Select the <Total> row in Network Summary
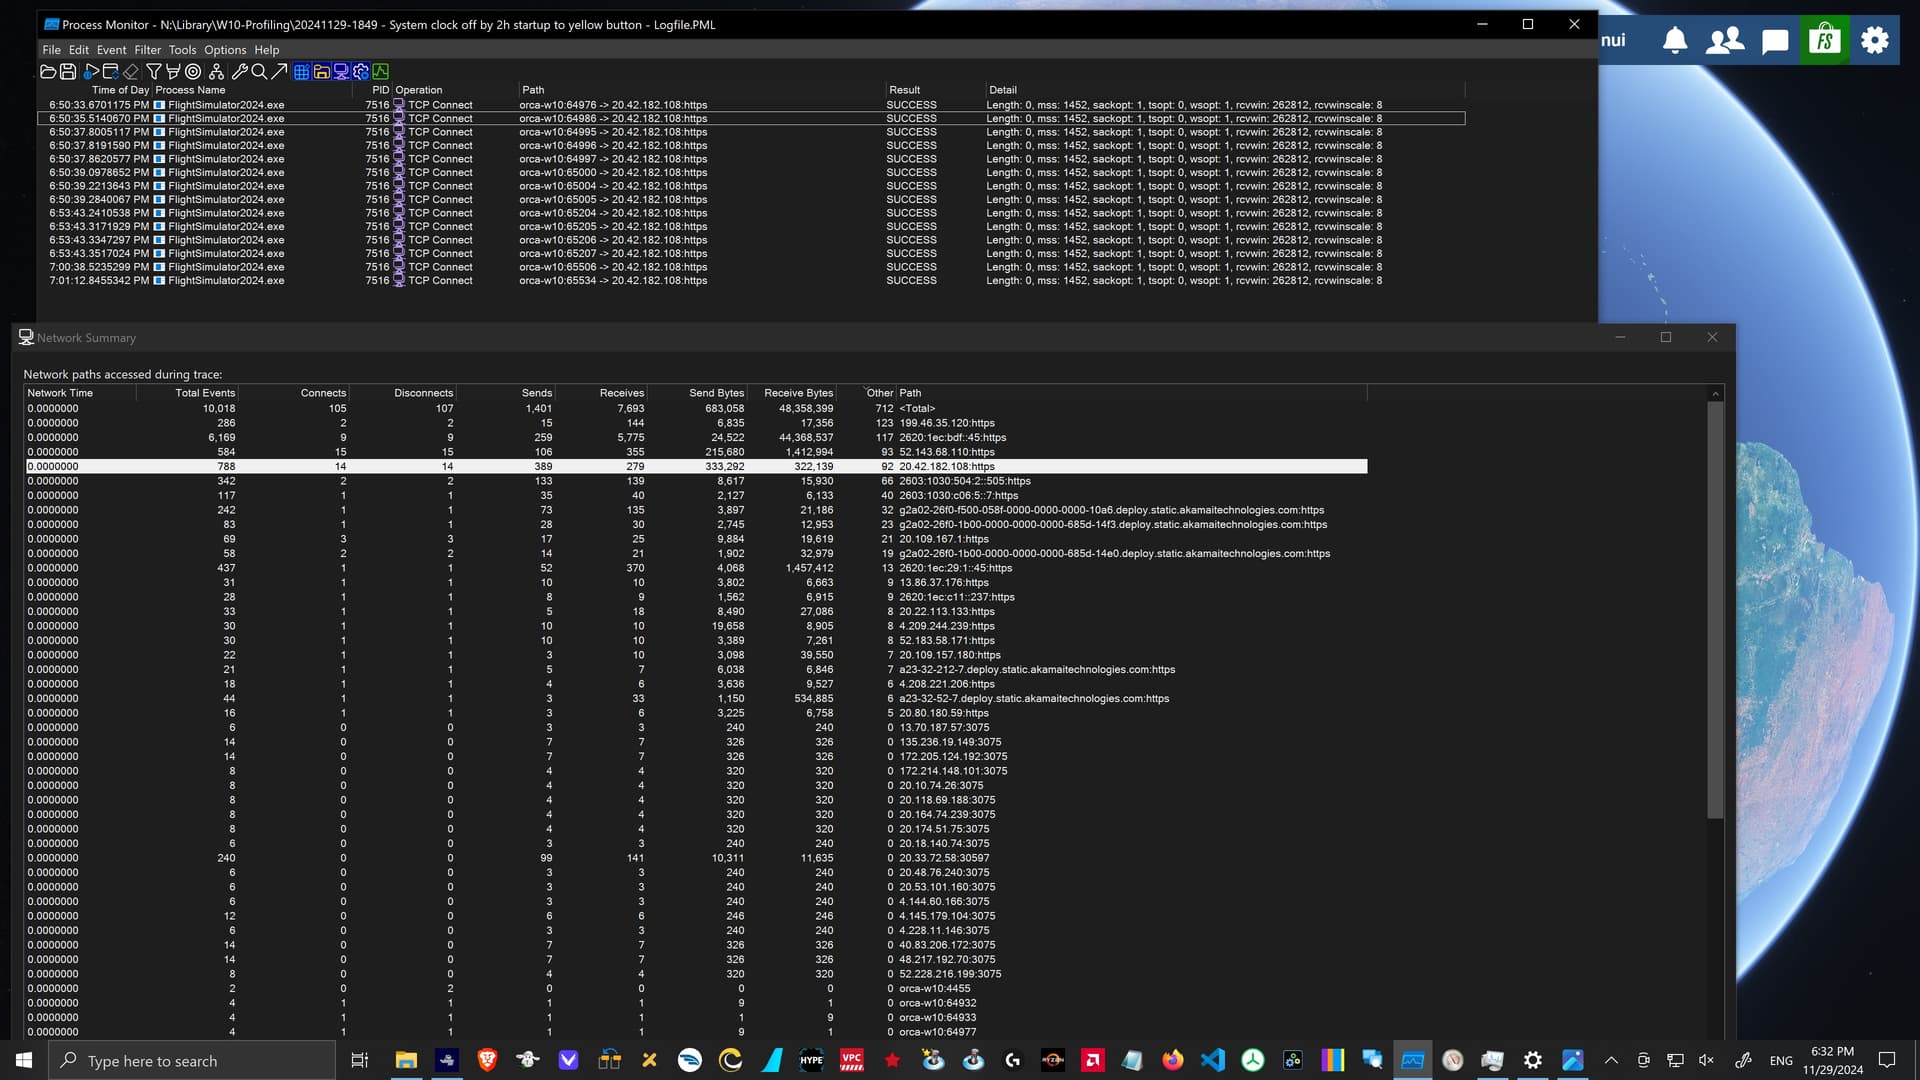Screen dimensions: 1920x1080 (x=696, y=408)
